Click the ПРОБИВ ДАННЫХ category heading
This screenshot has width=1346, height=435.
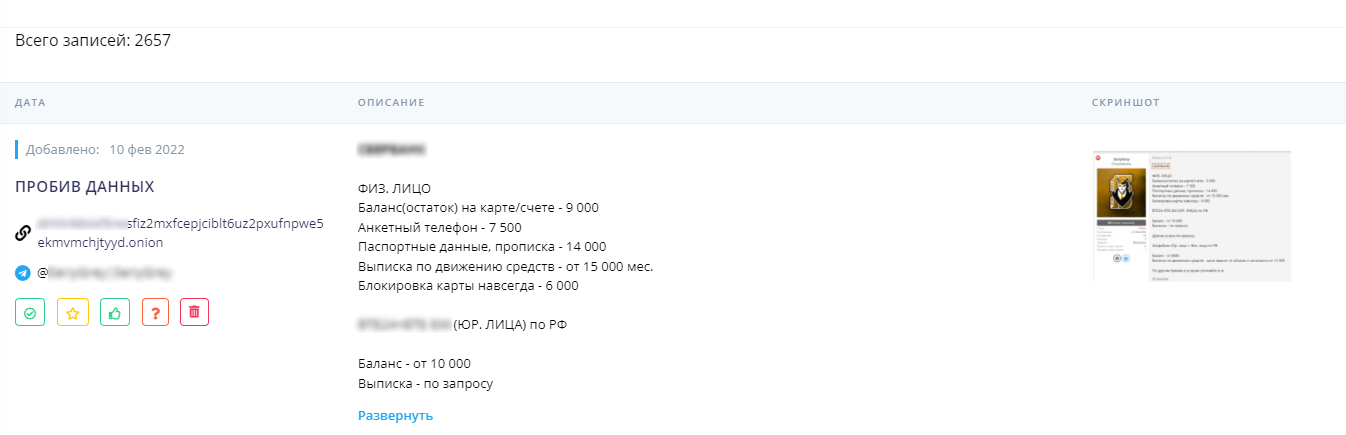click(85, 187)
